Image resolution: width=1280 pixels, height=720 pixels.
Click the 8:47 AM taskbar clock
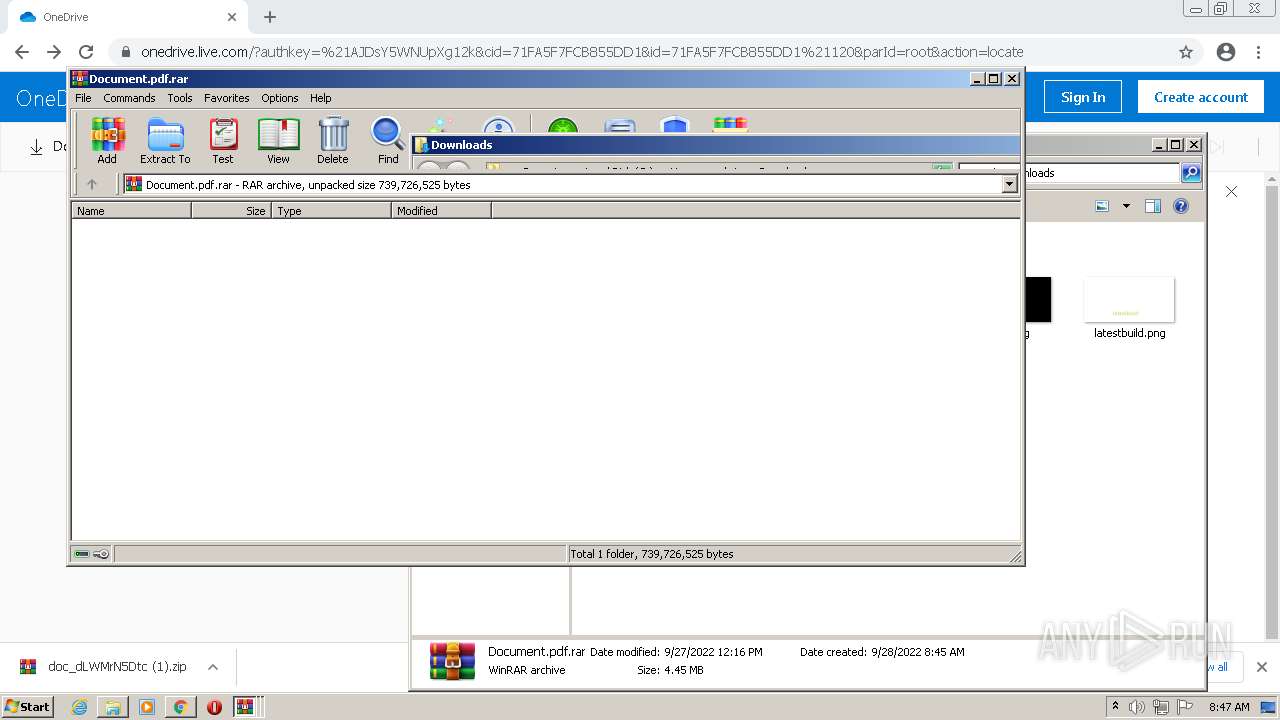[x=1229, y=707]
